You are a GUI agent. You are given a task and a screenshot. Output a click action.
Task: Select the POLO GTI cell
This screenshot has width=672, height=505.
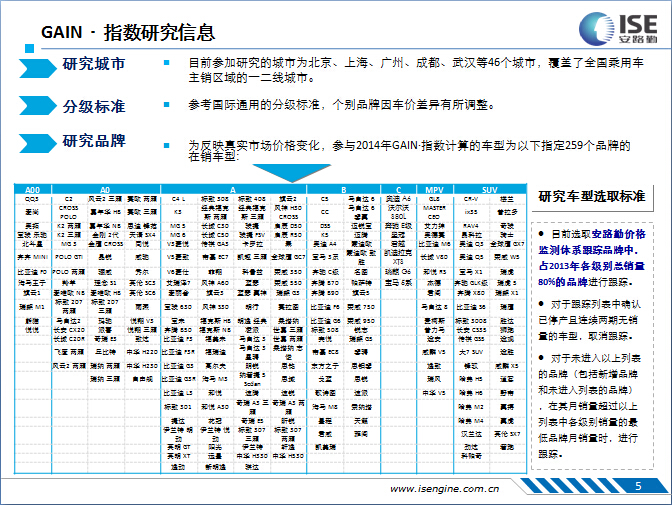(x=69, y=257)
